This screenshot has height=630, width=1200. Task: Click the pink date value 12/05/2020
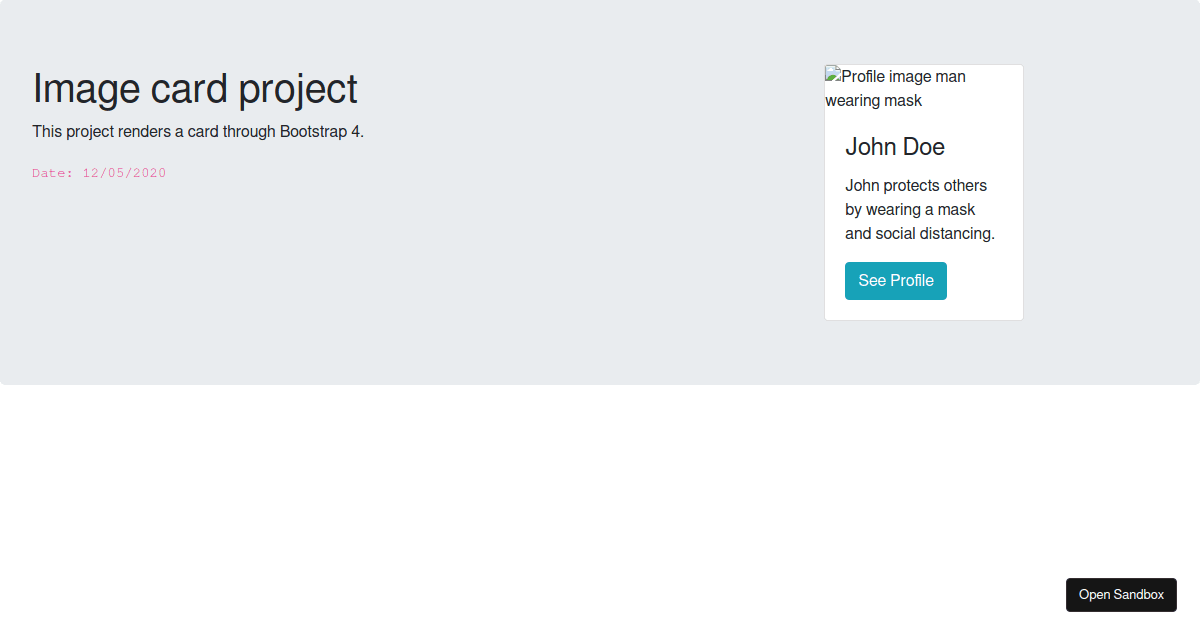124,172
